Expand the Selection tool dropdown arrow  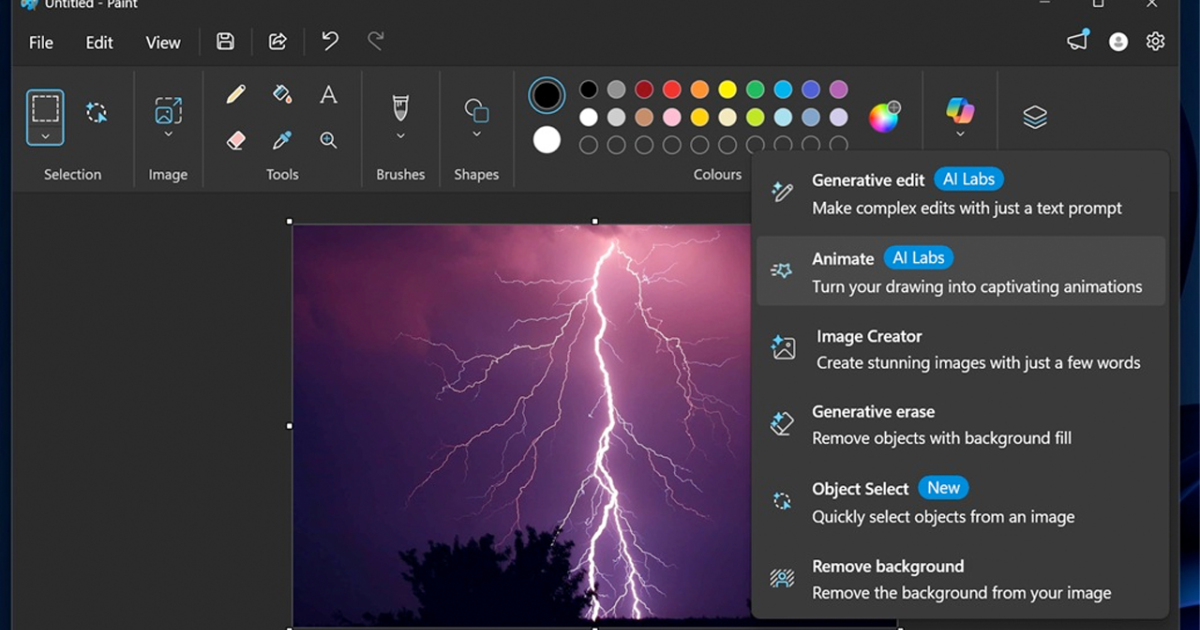pos(45,136)
